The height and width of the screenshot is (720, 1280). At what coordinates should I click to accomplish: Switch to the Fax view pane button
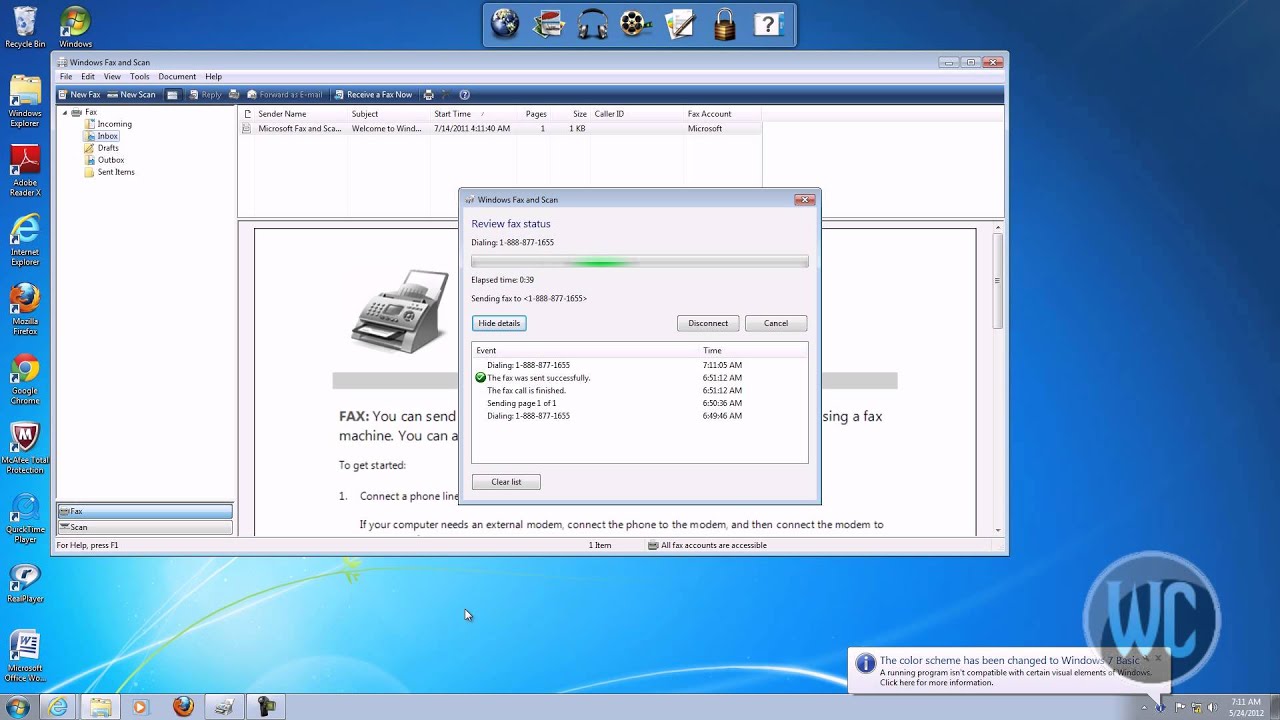click(144, 511)
